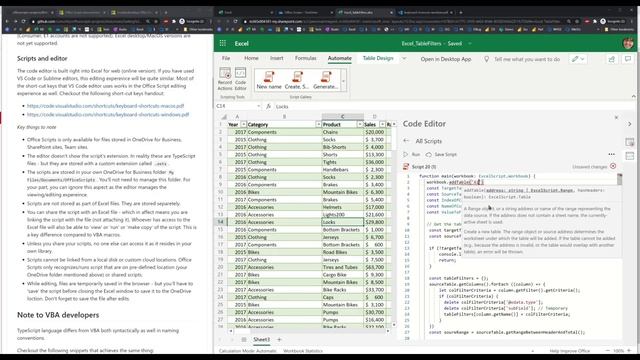This screenshot has width=640, height=360.
Task: Select the Generate... script in gallery
Action: (x=325, y=80)
